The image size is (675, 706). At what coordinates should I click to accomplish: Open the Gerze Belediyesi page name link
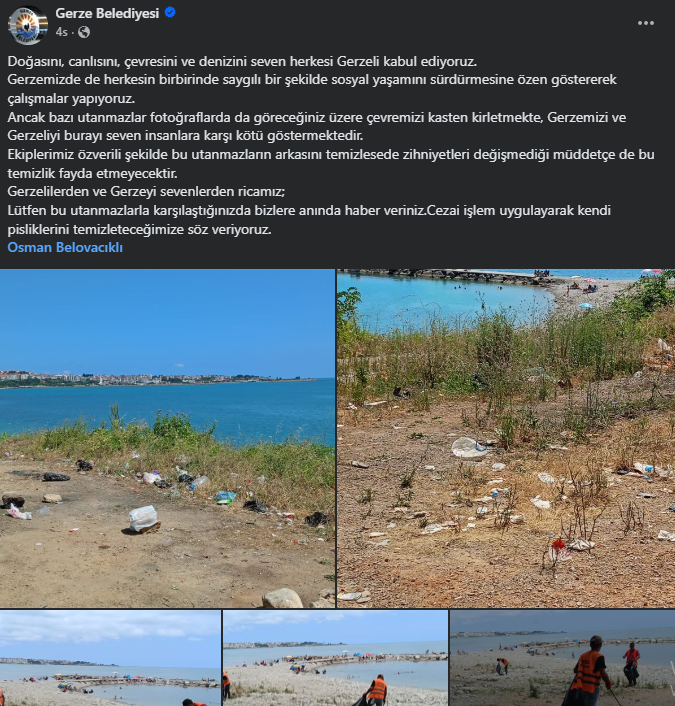coord(107,13)
